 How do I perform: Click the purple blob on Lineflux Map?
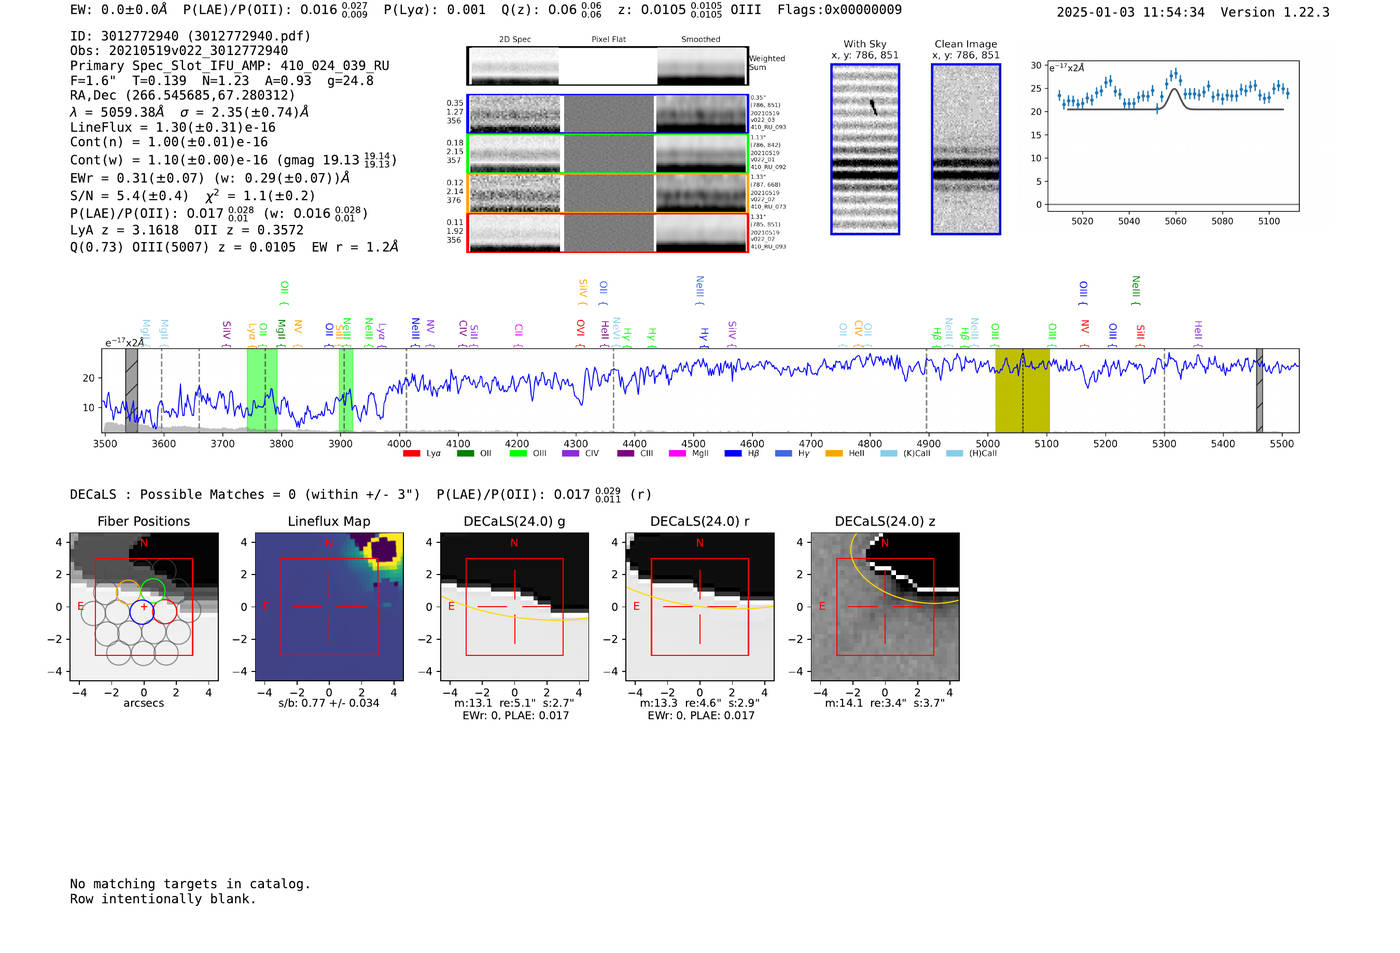click(382, 547)
